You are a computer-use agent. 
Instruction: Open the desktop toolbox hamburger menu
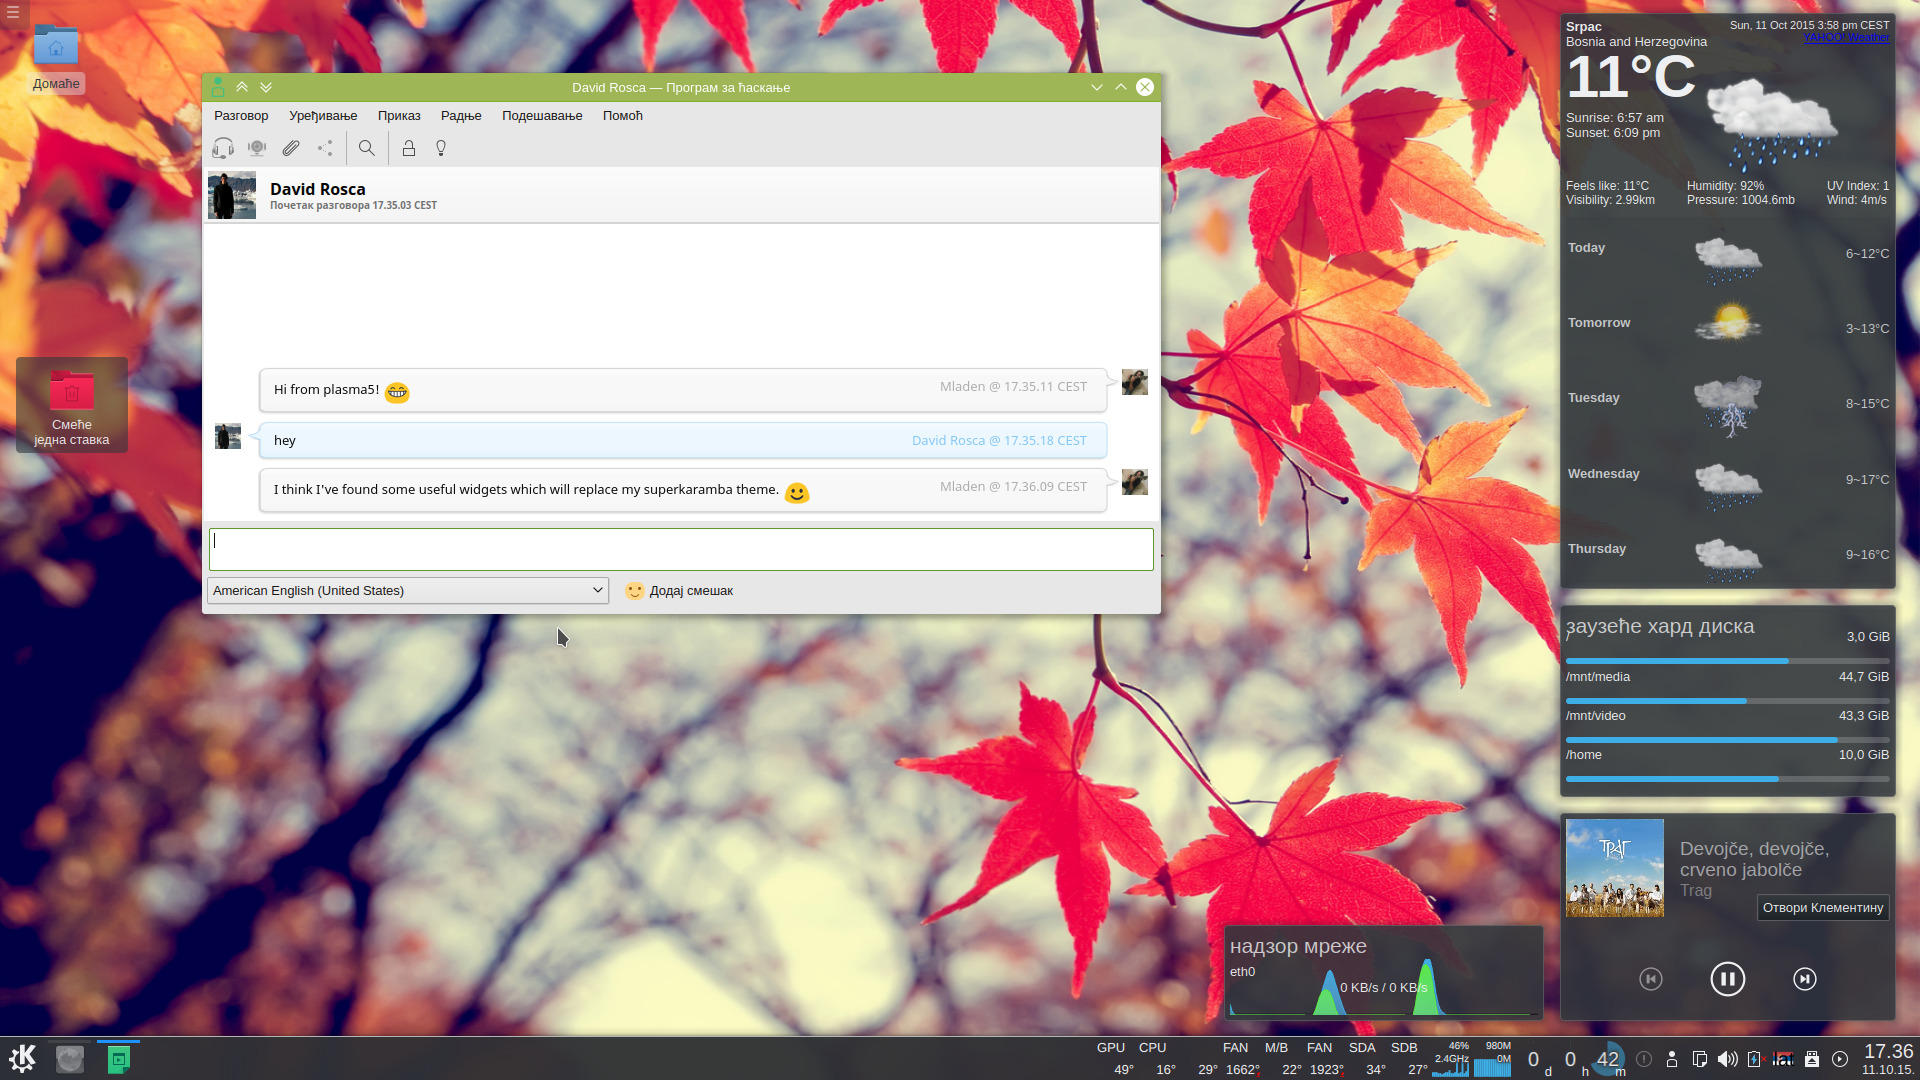tap(13, 12)
